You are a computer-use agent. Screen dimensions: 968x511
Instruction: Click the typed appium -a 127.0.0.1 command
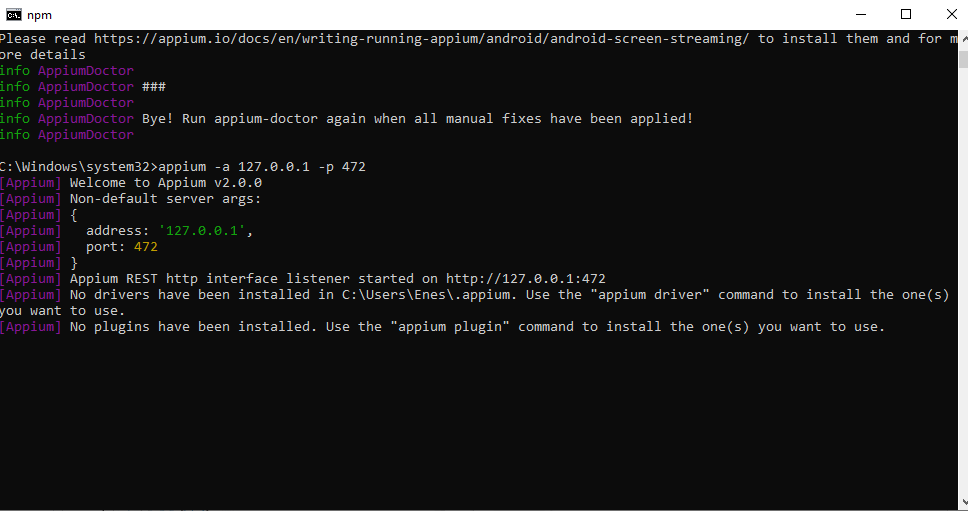click(x=262, y=167)
